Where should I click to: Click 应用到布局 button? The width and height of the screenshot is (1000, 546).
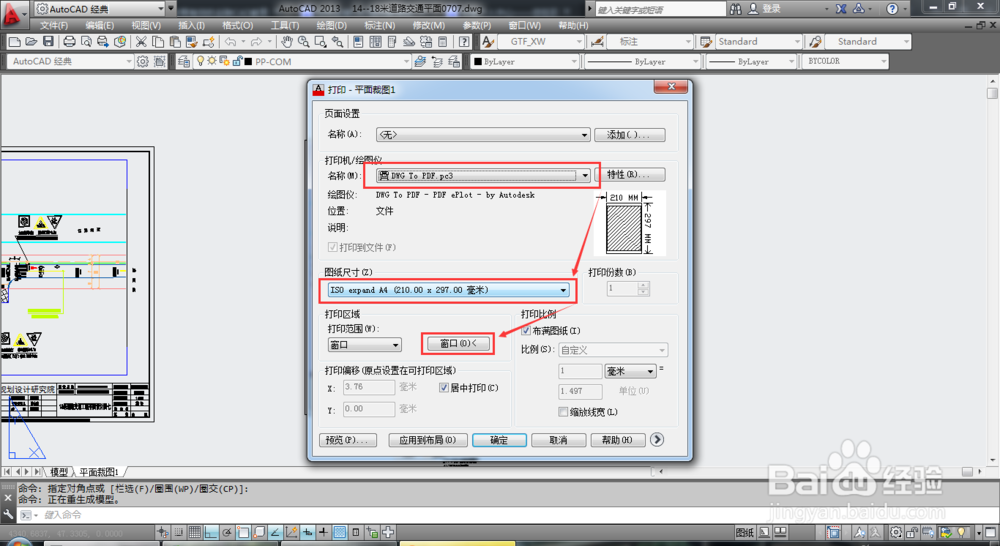pyautogui.click(x=427, y=440)
